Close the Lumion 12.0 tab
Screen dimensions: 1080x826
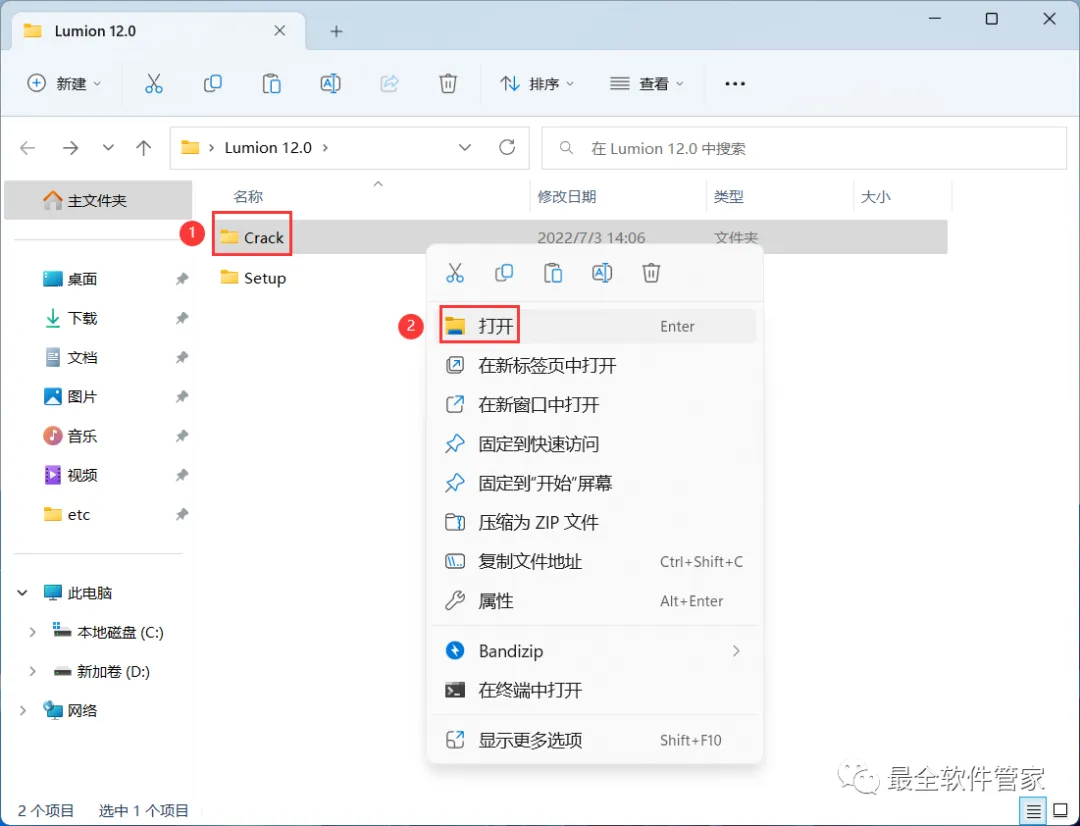coord(280,31)
